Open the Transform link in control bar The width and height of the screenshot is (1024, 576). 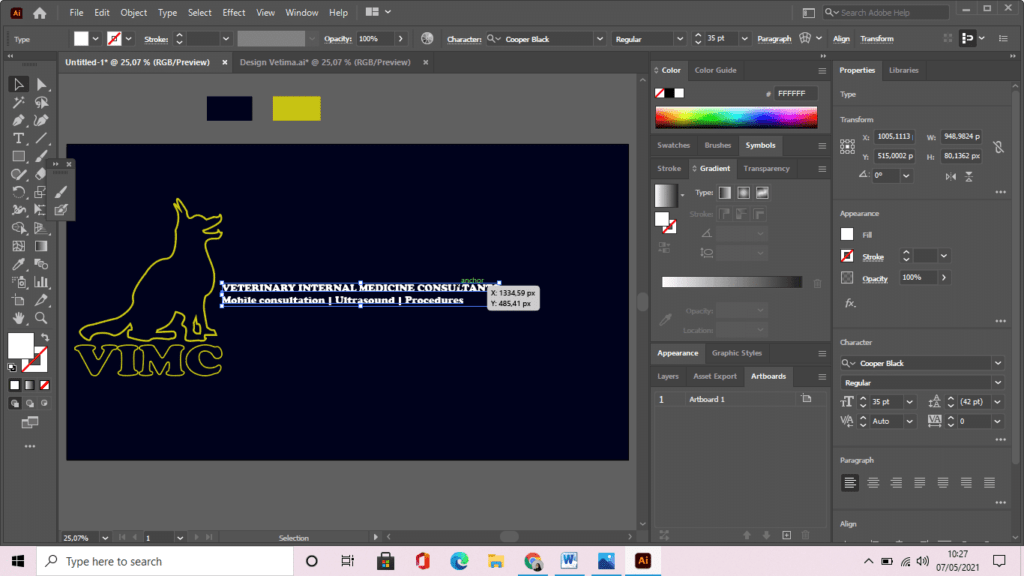[x=876, y=39]
